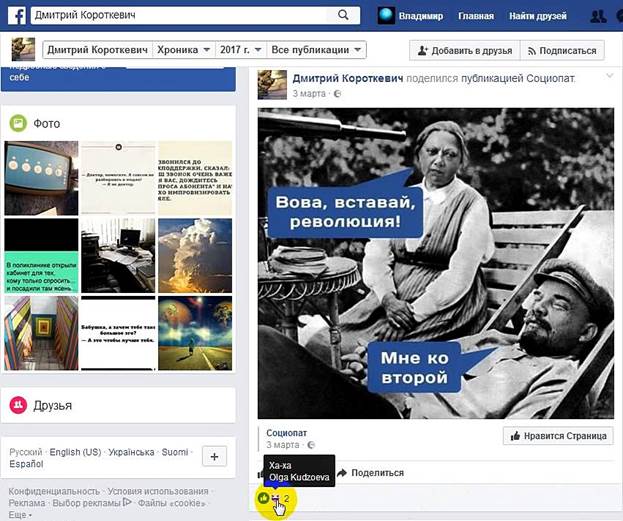Open the Бабушка joke text photo
The image size is (623, 521).
tap(118, 333)
